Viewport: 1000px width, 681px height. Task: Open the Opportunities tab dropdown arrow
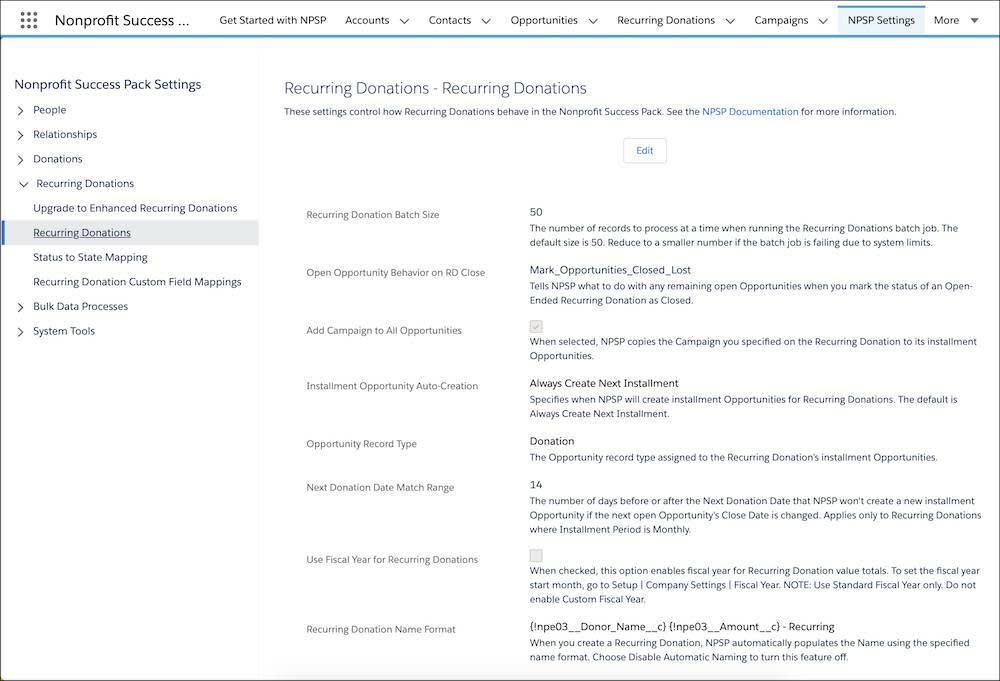pos(593,21)
